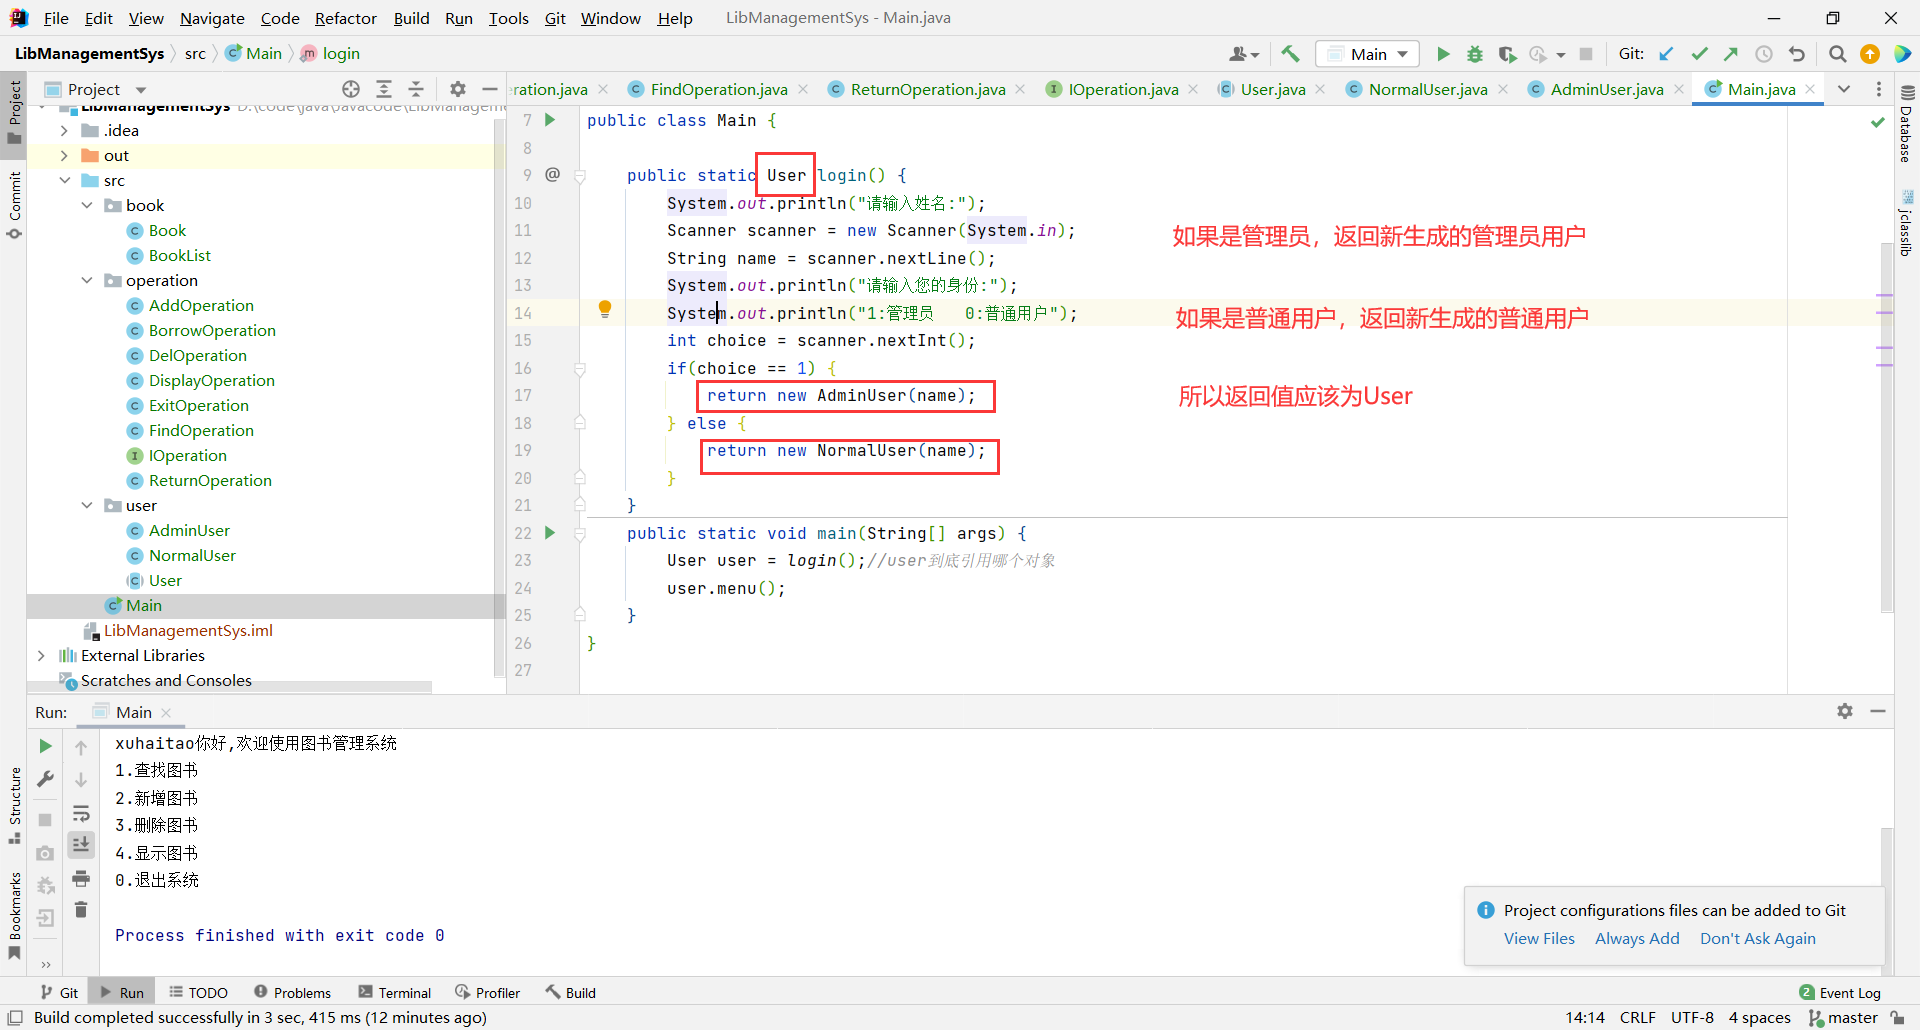Change UTF-8 file encoding in status bar
This screenshot has width=1920, height=1030.
[x=1692, y=1017]
